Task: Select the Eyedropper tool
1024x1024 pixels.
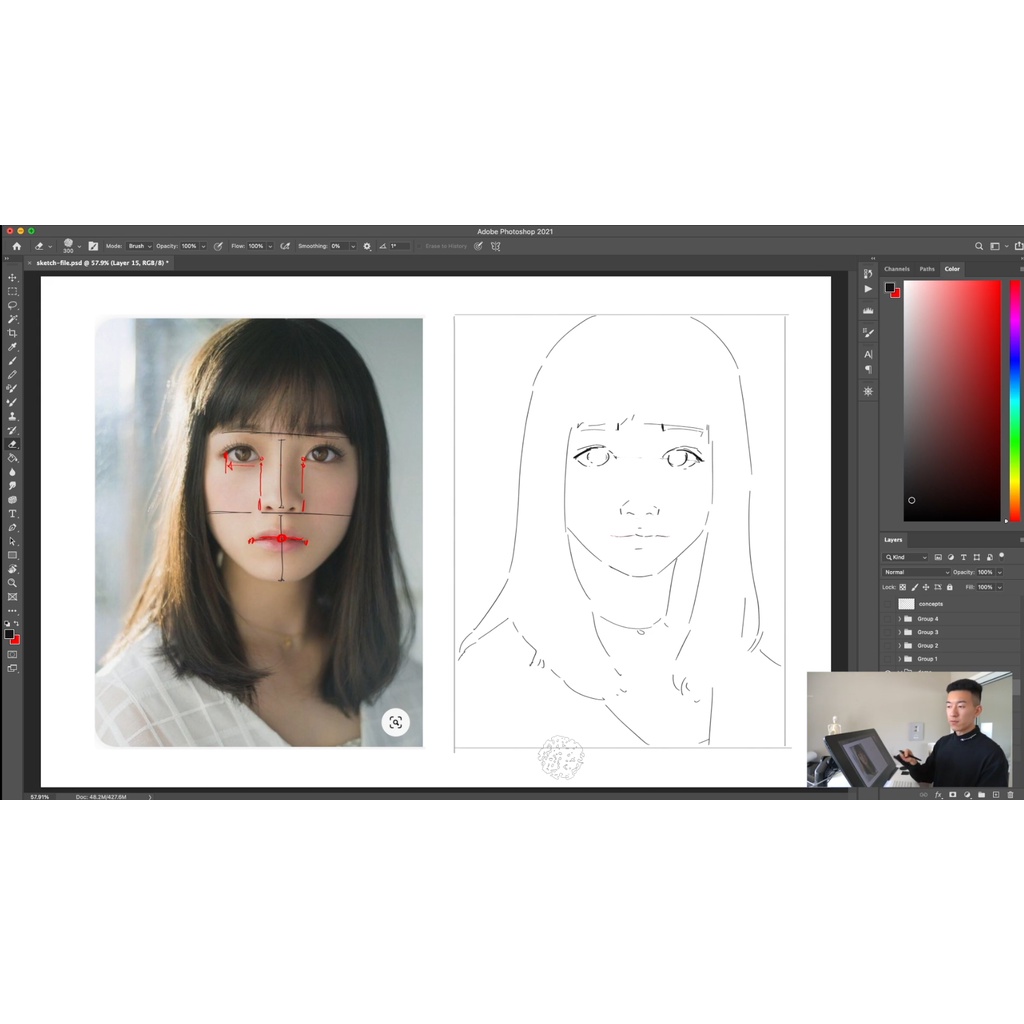Action: pyautogui.click(x=13, y=345)
